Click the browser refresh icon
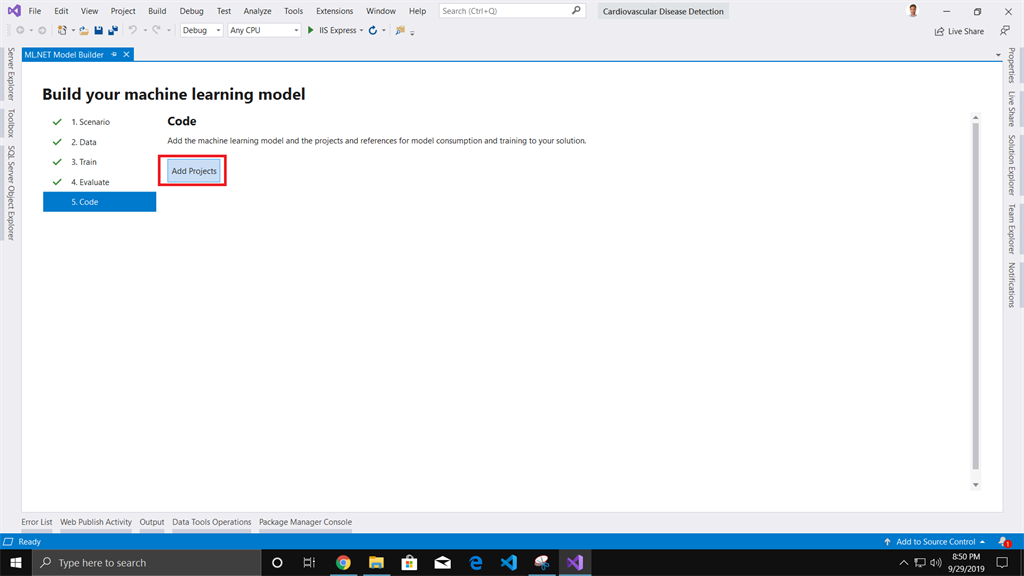 (x=373, y=30)
